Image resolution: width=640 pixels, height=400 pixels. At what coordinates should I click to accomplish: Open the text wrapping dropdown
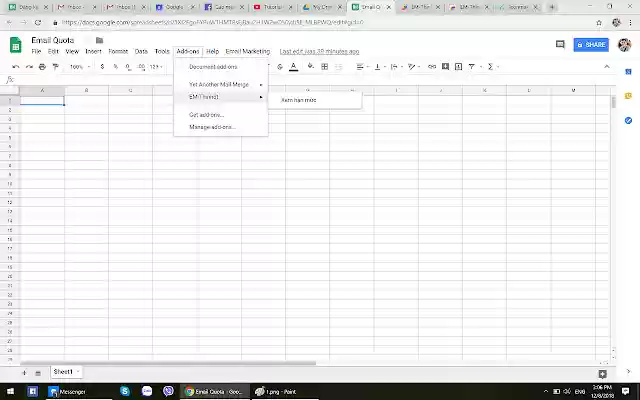click(x=397, y=67)
